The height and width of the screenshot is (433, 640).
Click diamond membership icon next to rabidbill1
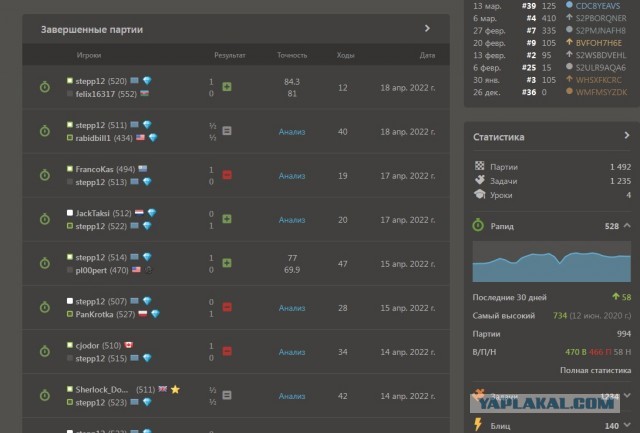click(153, 138)
